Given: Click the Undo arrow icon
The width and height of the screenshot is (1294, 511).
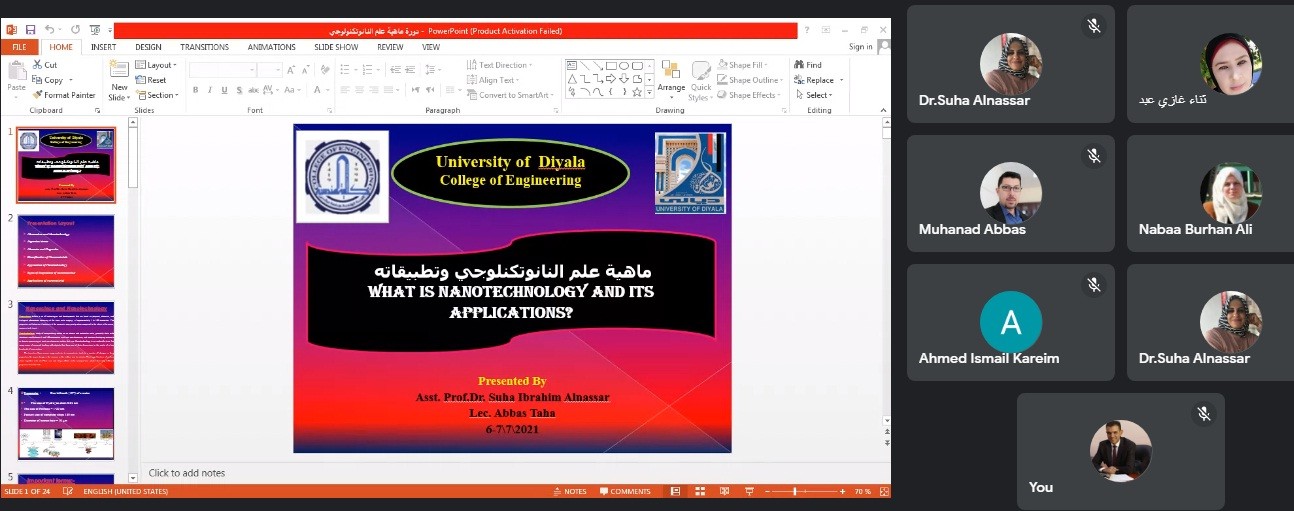Looking at the screenshot, I should click(49, 31).
